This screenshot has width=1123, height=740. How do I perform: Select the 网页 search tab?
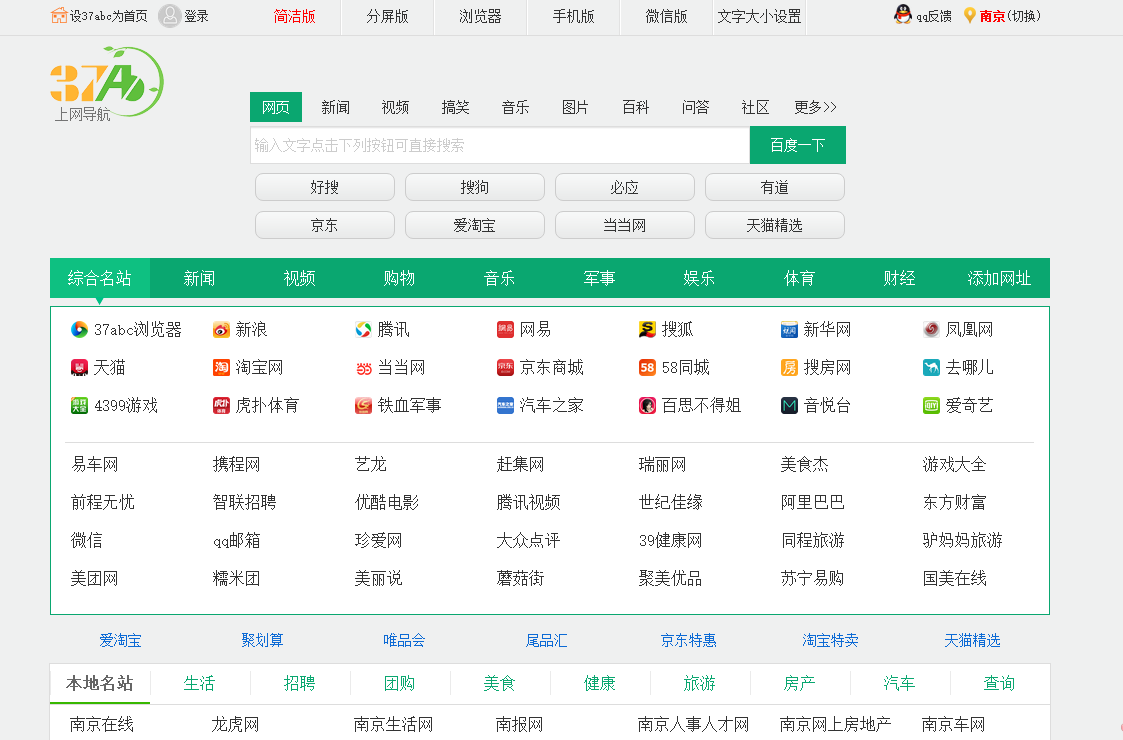point(276,107)
